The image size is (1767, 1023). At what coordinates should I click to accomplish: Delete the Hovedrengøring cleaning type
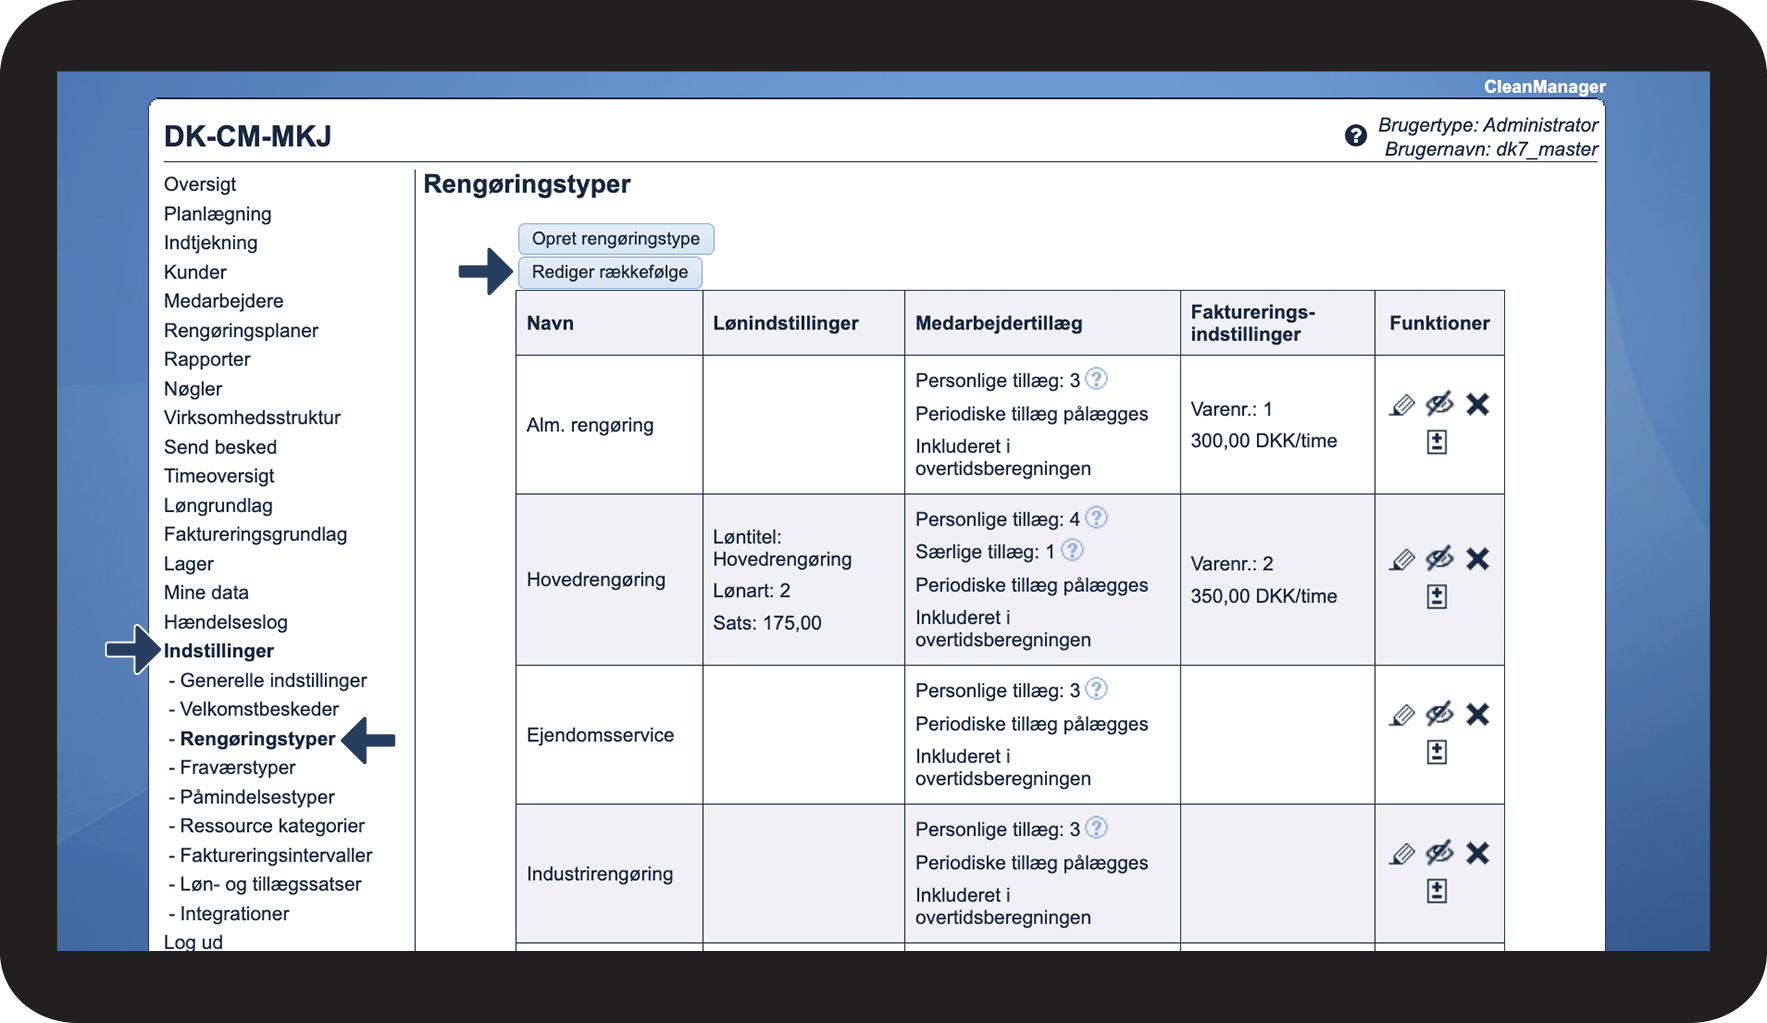(x=1478, y=559)
